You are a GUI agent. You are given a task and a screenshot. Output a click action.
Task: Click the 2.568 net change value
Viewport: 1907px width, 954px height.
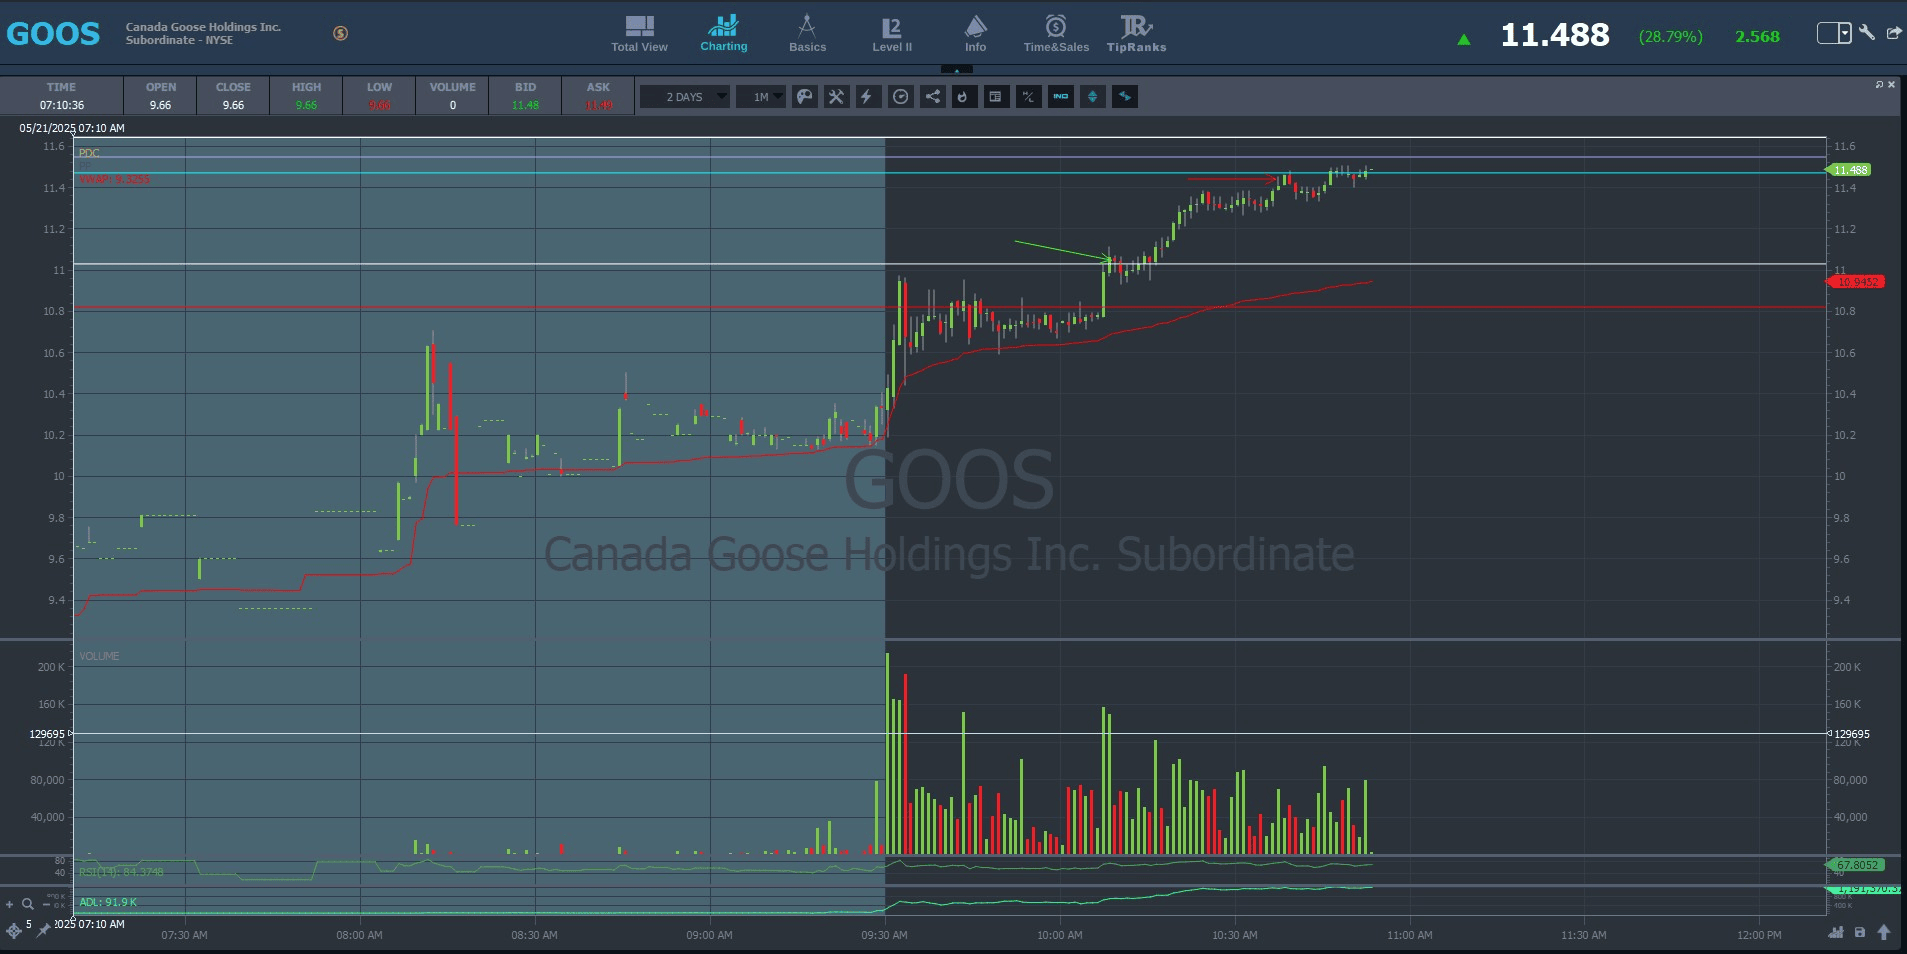click(1757, 37)
